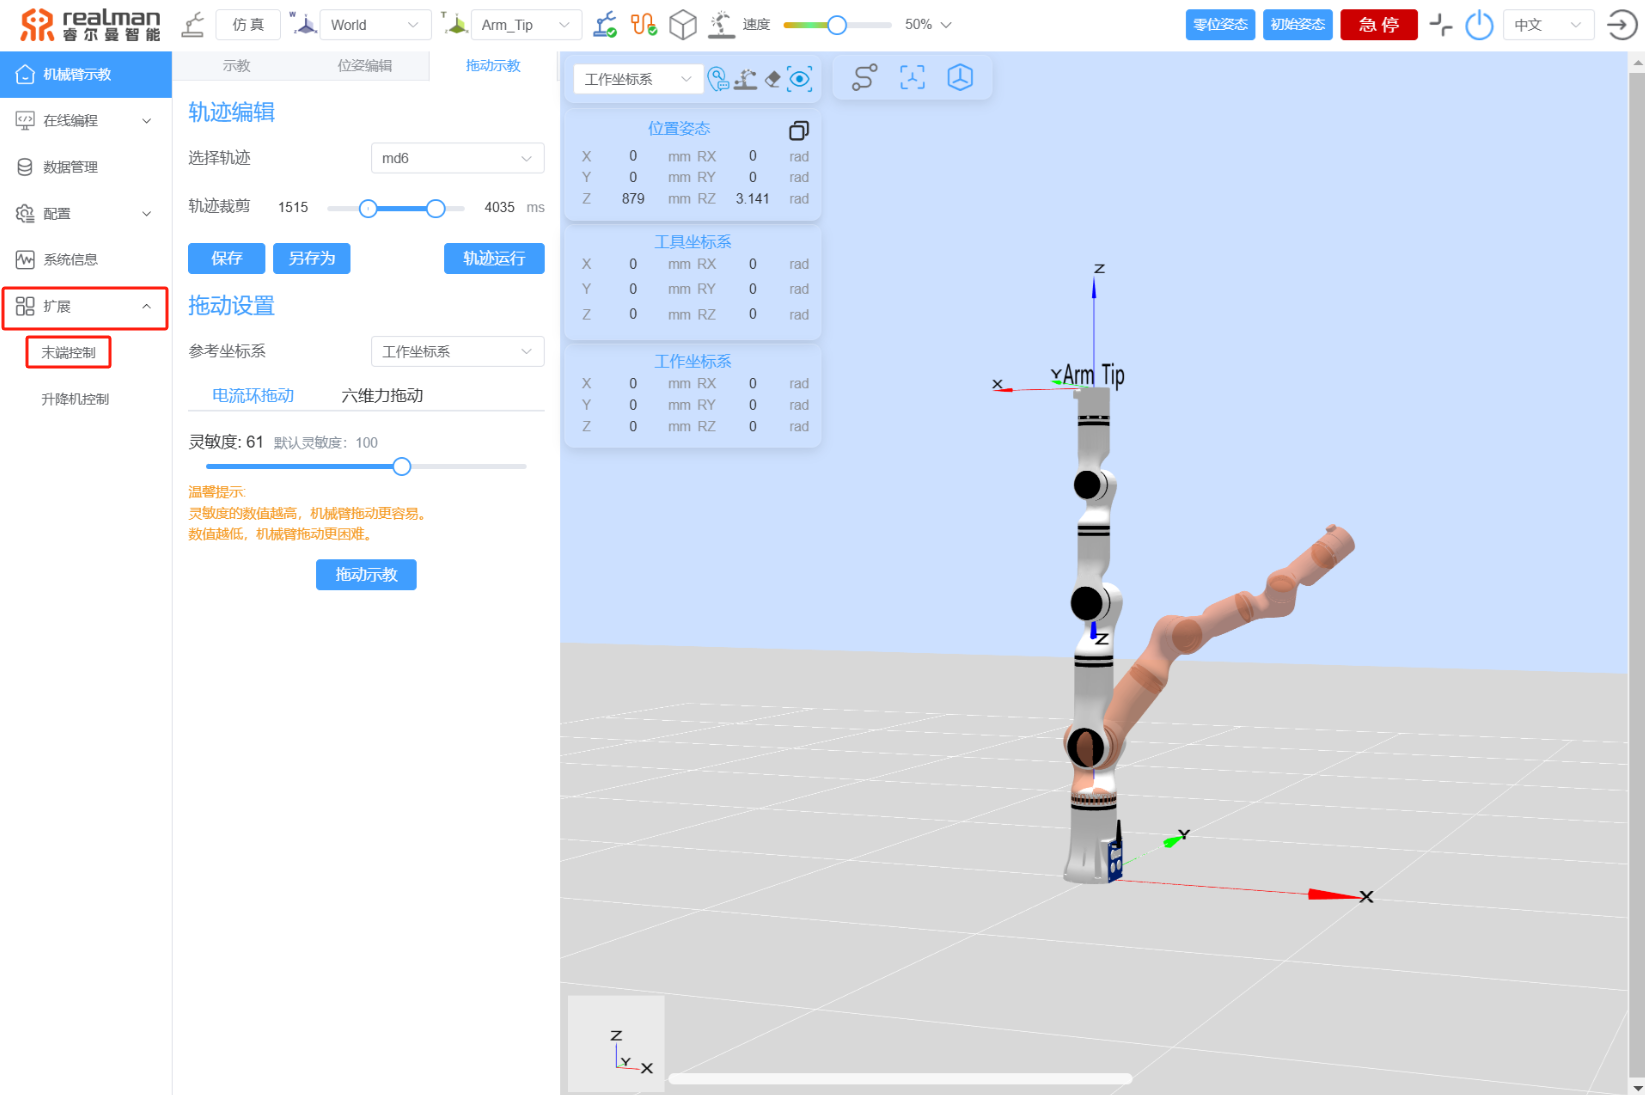Click the 机械臂示教 home icon in sidebar
Image resolution: width=1645 pixels, height=1095 pixels.
pyautogui.click(x=25, y=74)
